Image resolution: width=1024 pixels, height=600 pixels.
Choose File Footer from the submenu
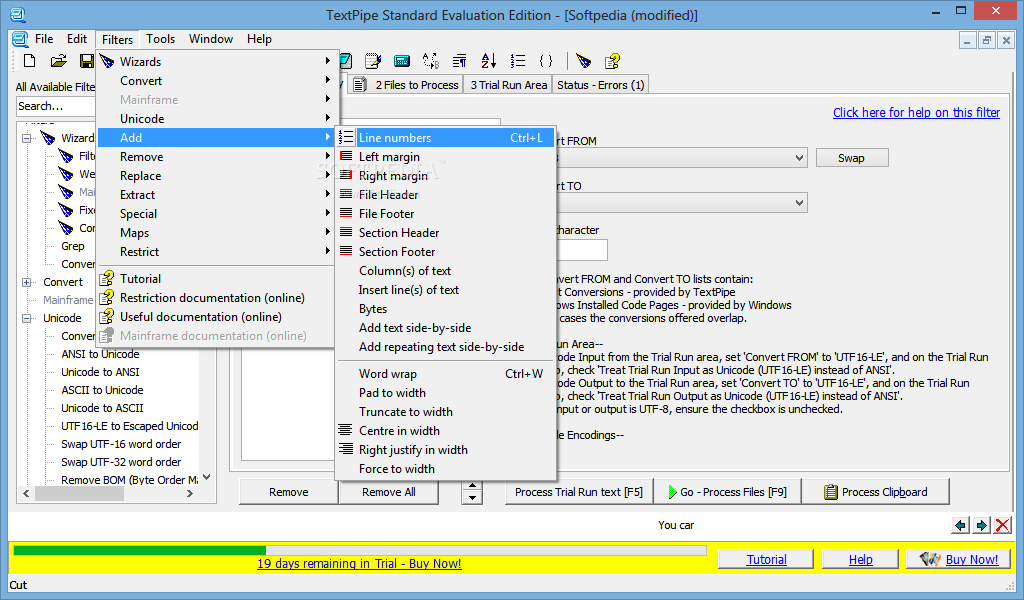pos(446,213)
